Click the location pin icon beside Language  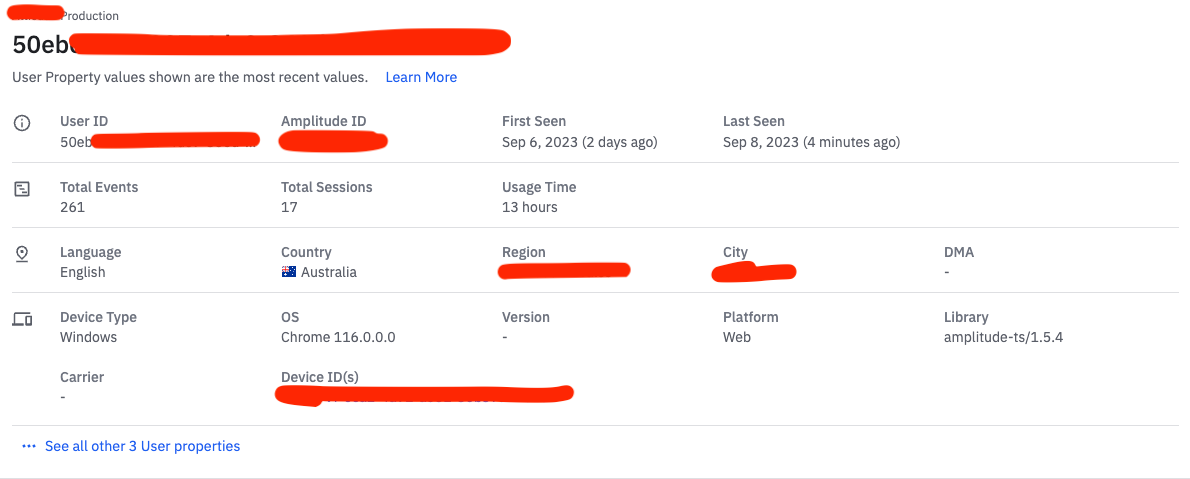click(23, 253)
